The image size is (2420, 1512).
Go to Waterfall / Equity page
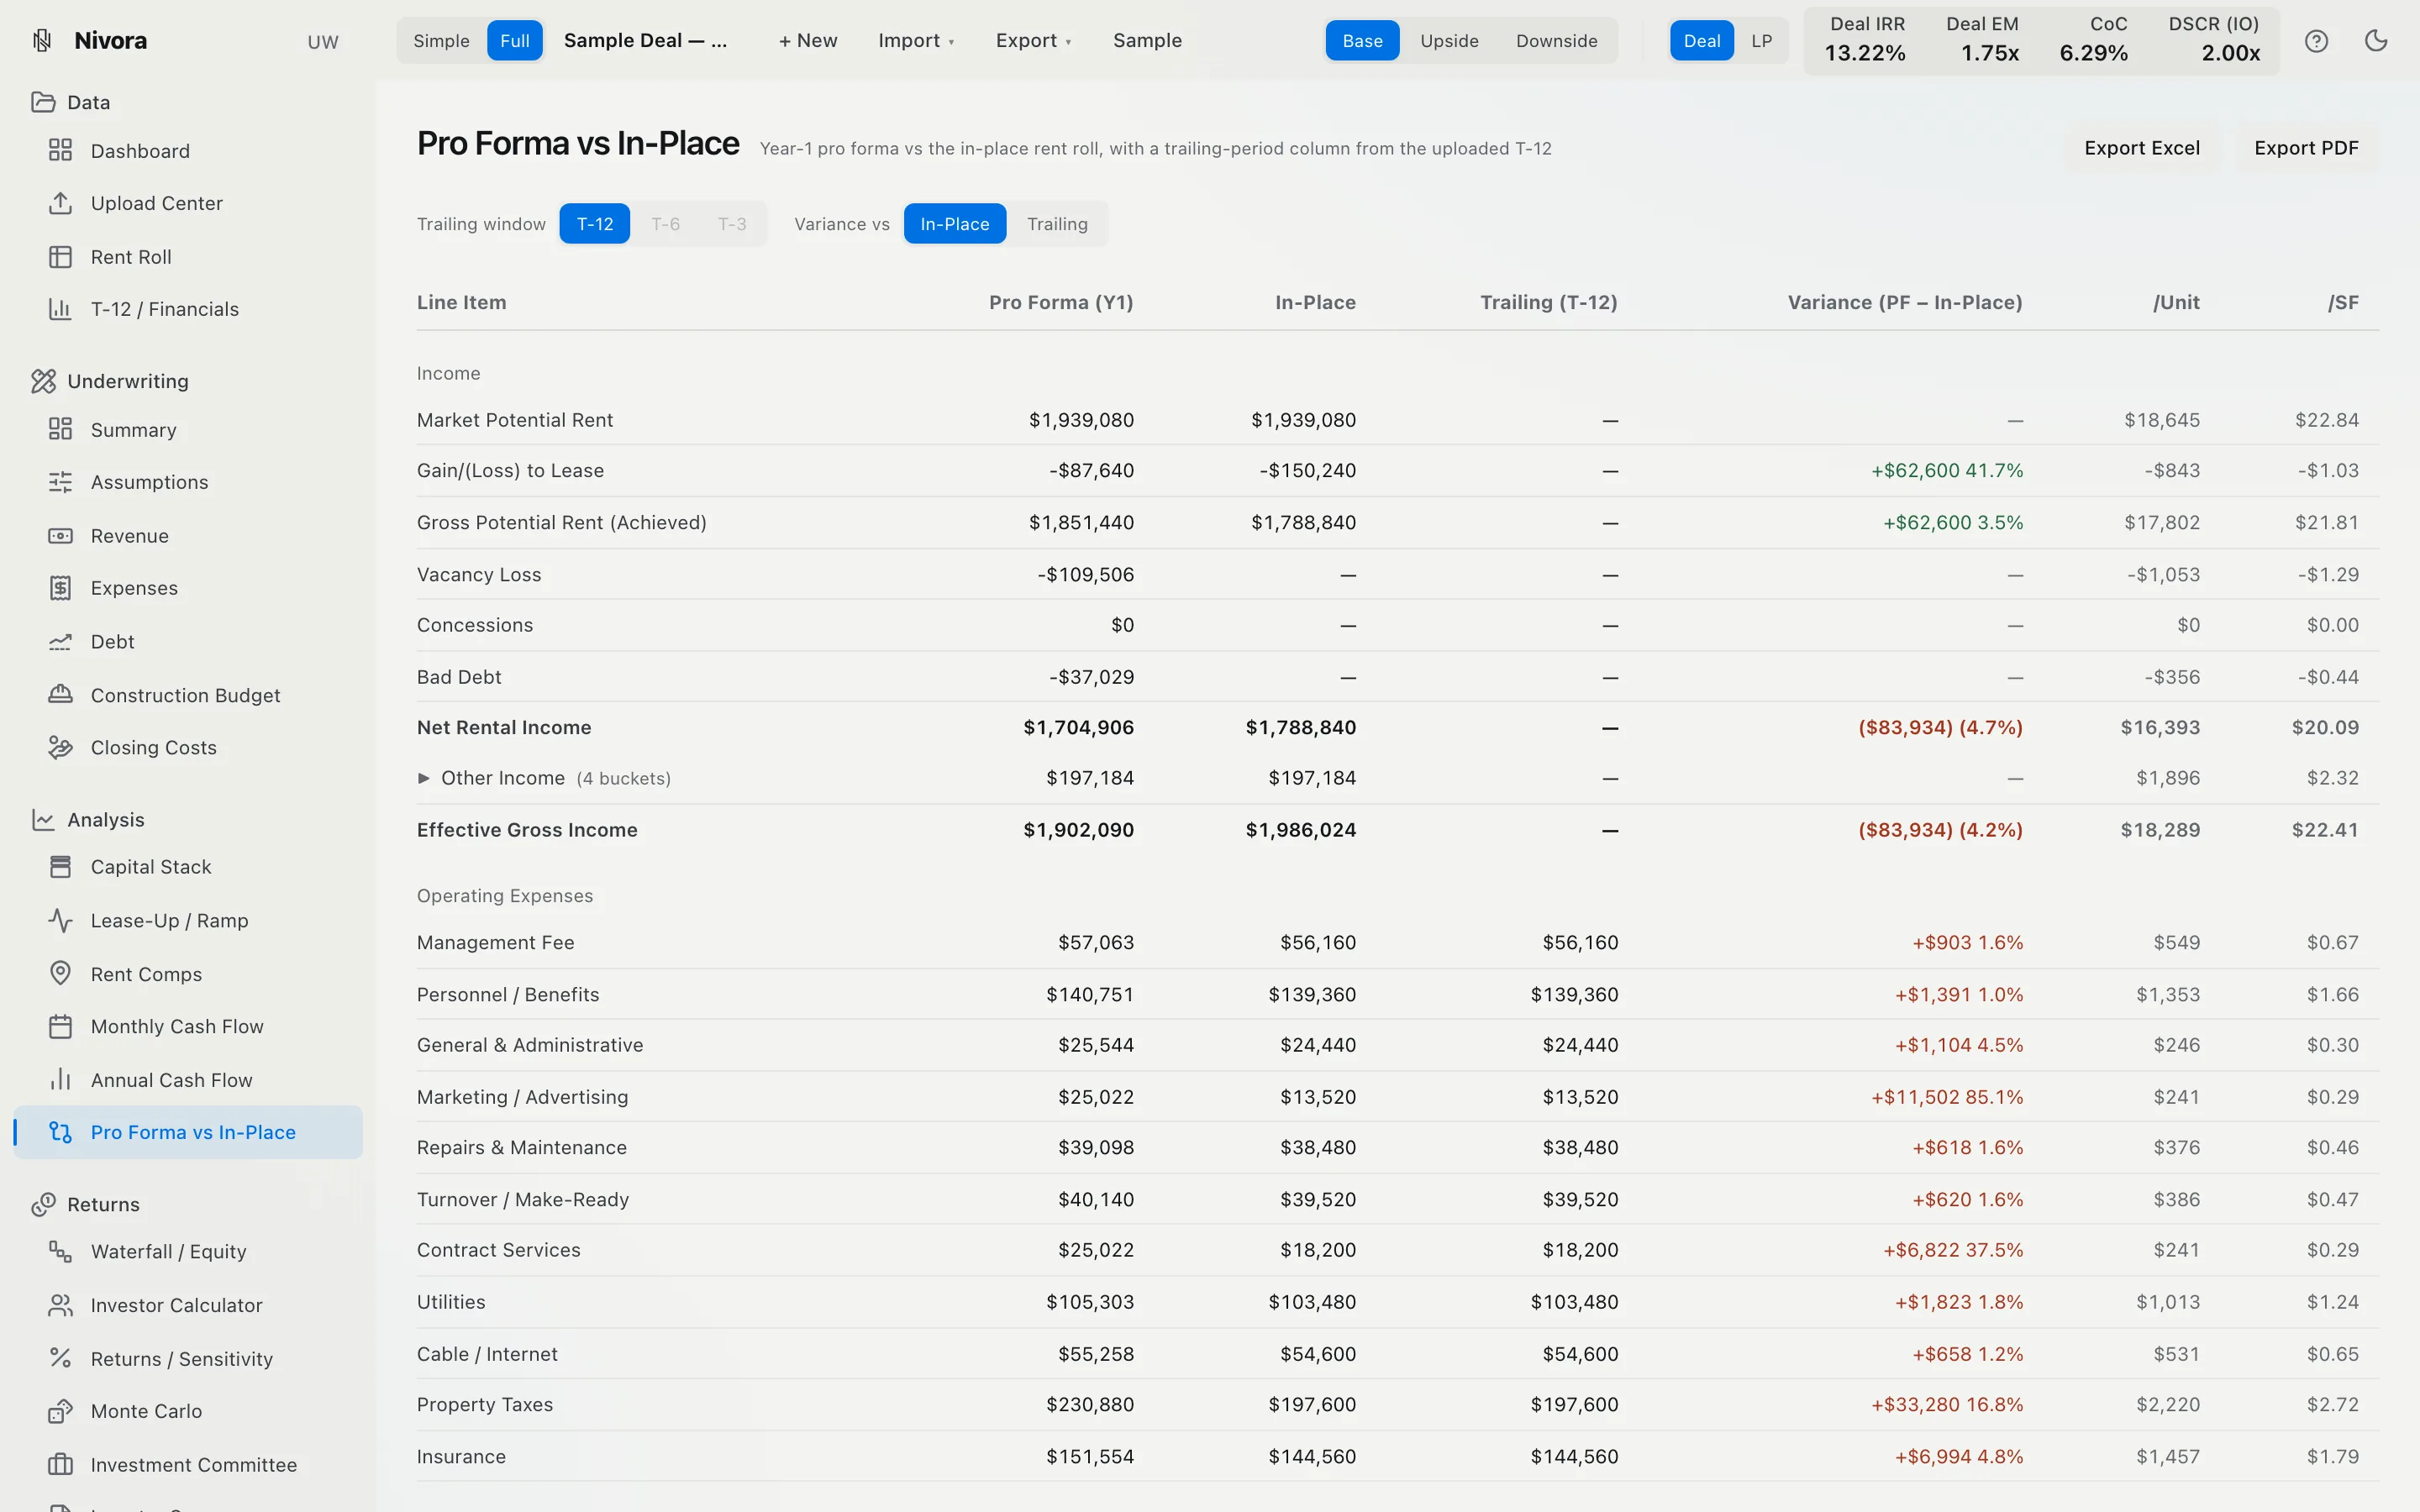coord(188,1252)
